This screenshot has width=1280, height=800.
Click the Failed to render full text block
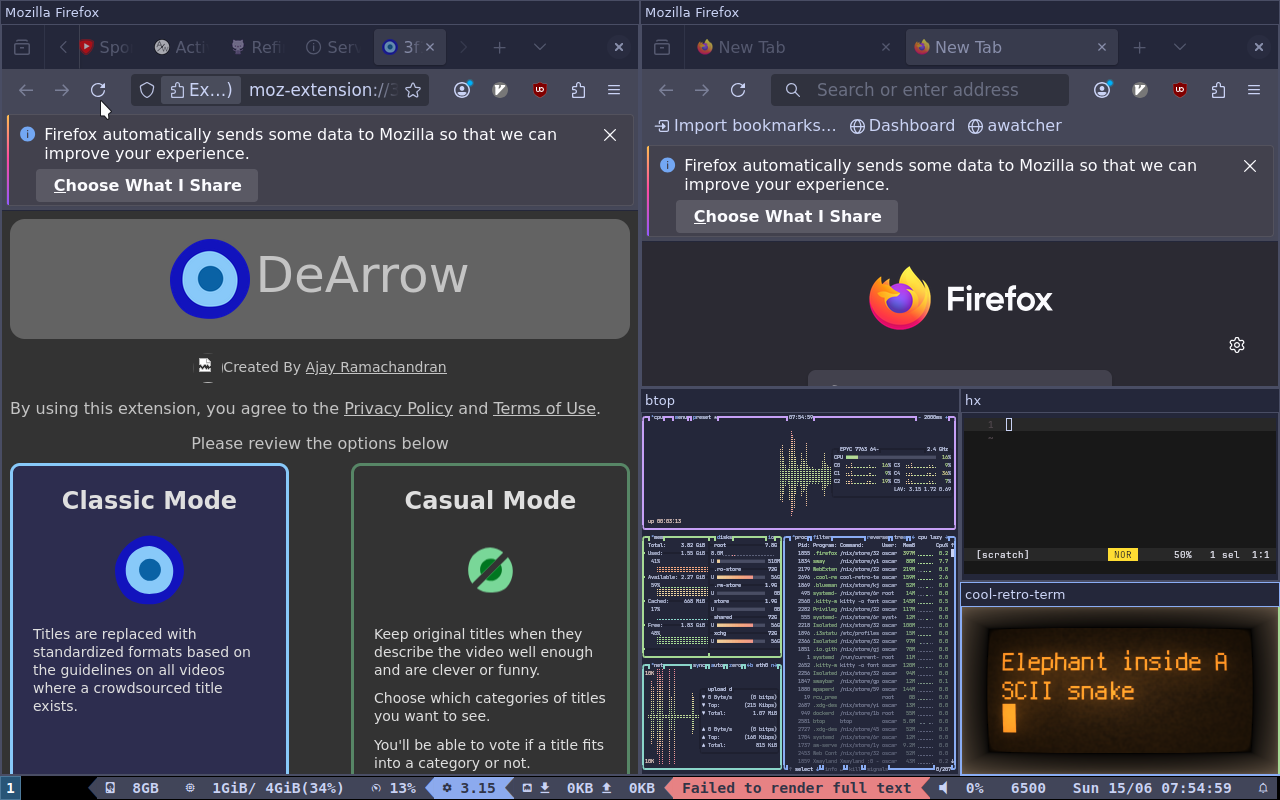tap(796, 788)
